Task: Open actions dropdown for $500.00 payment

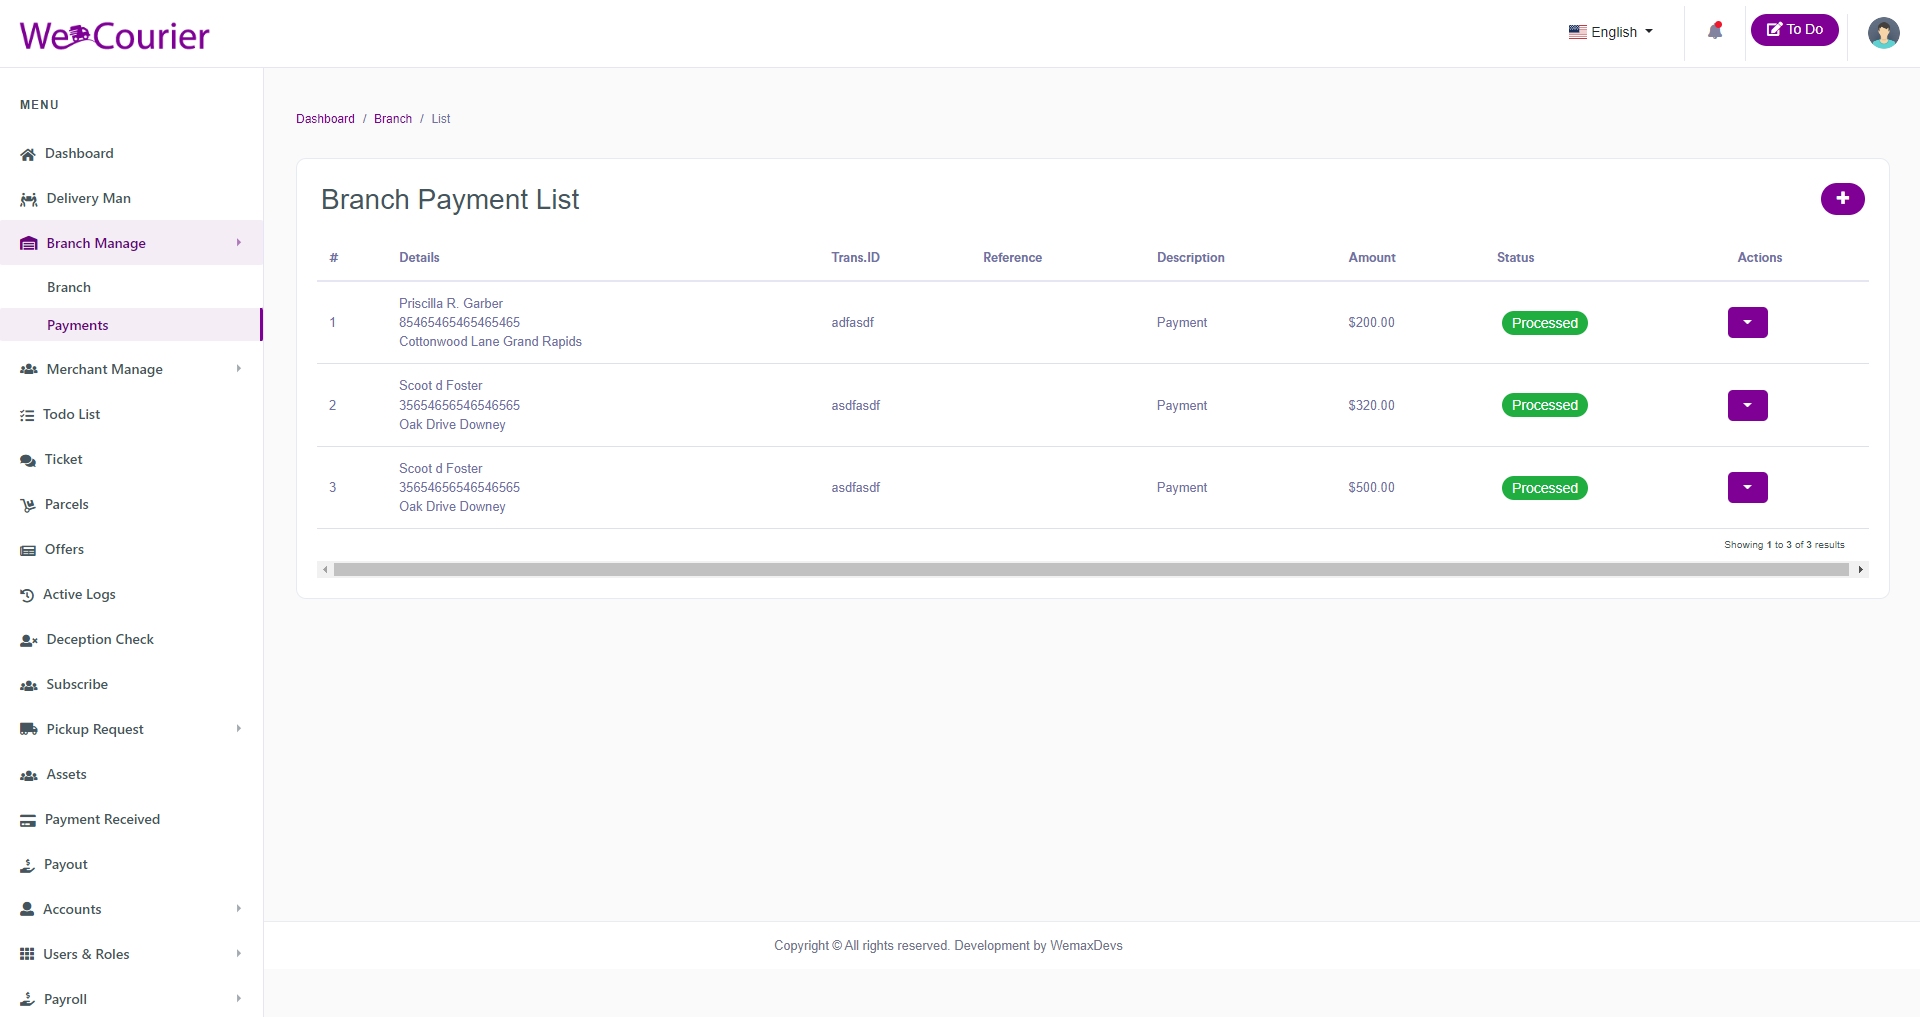Action: click(1747, 488)
